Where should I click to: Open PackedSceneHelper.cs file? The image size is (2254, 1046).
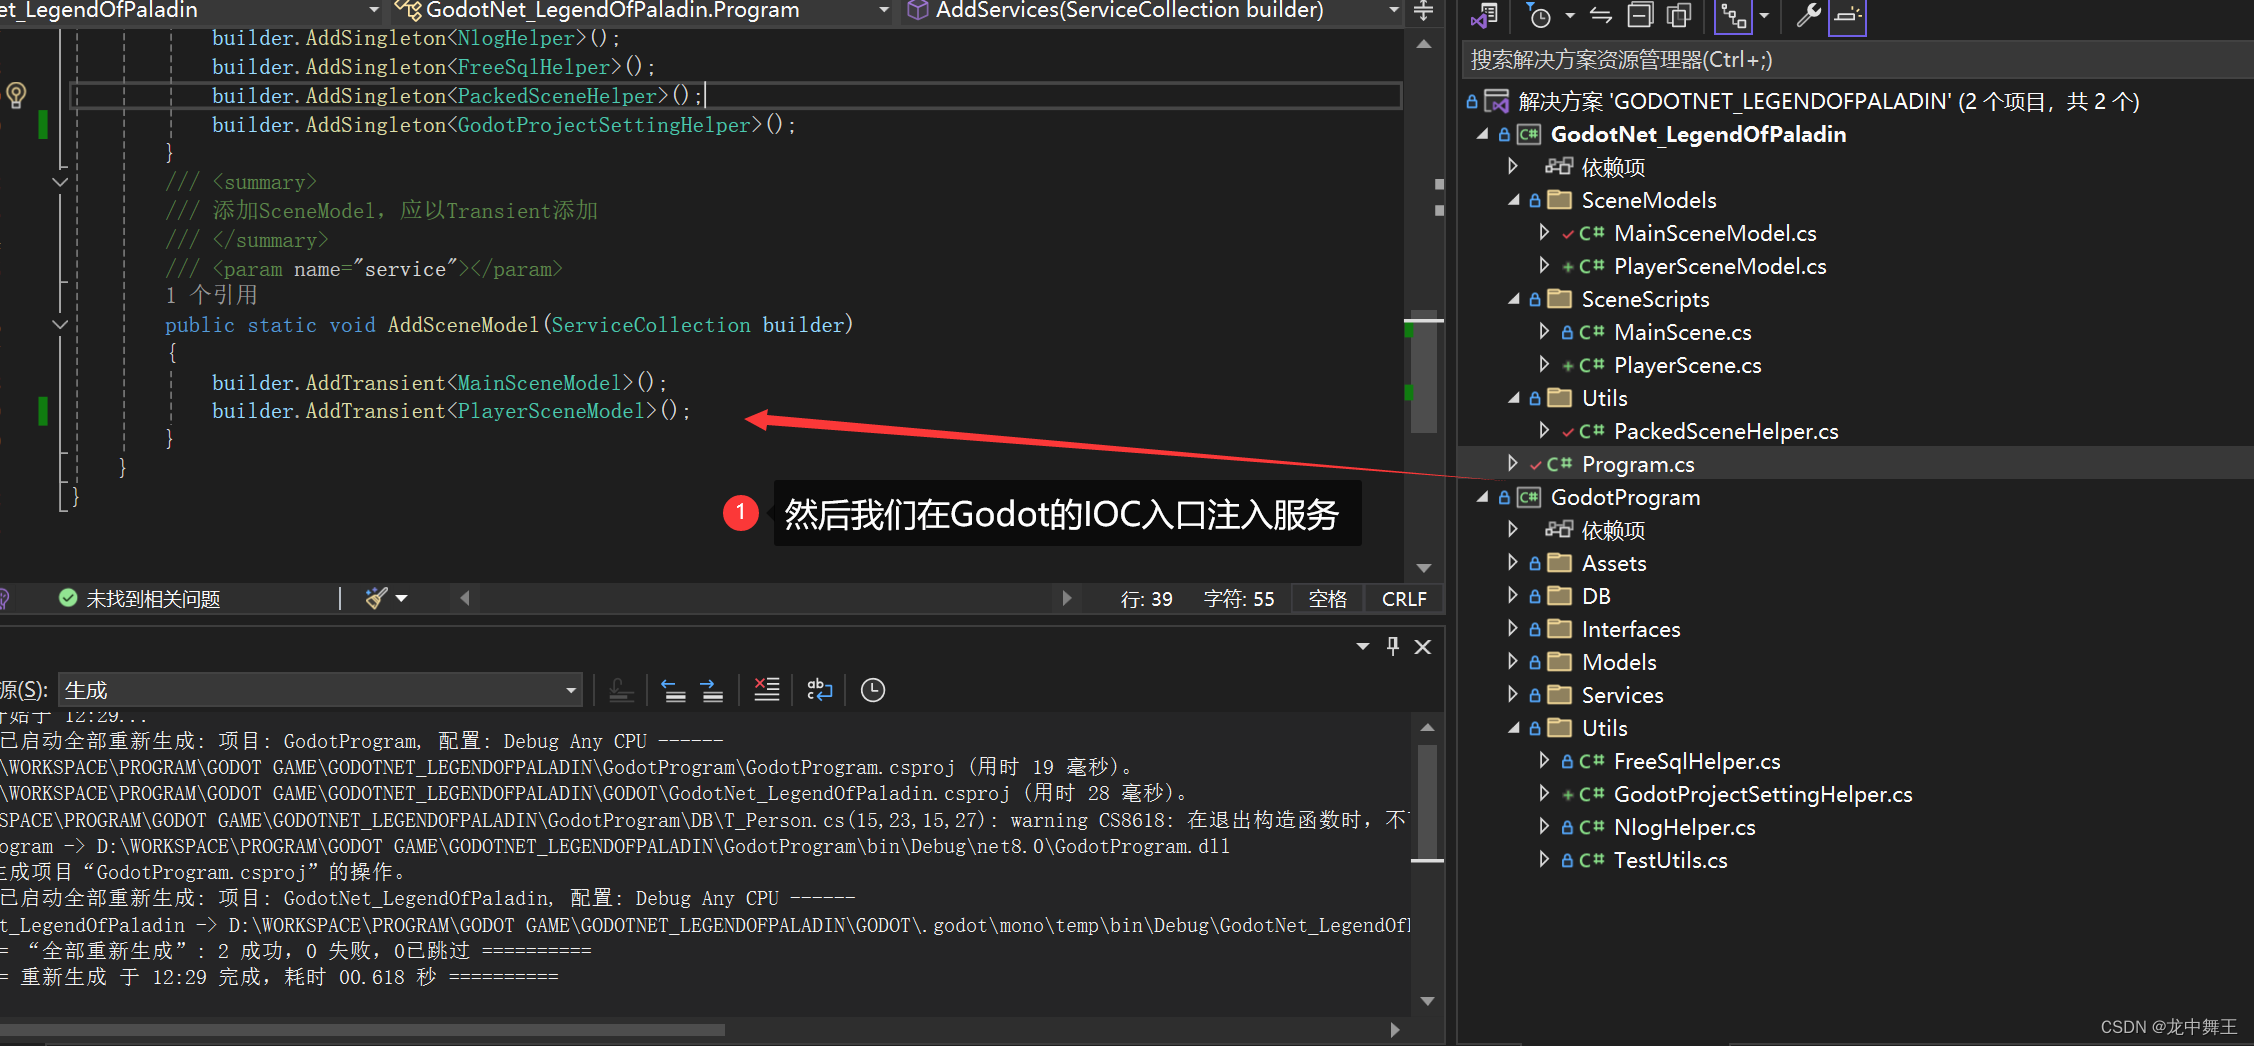click(x=1726, y=431)
